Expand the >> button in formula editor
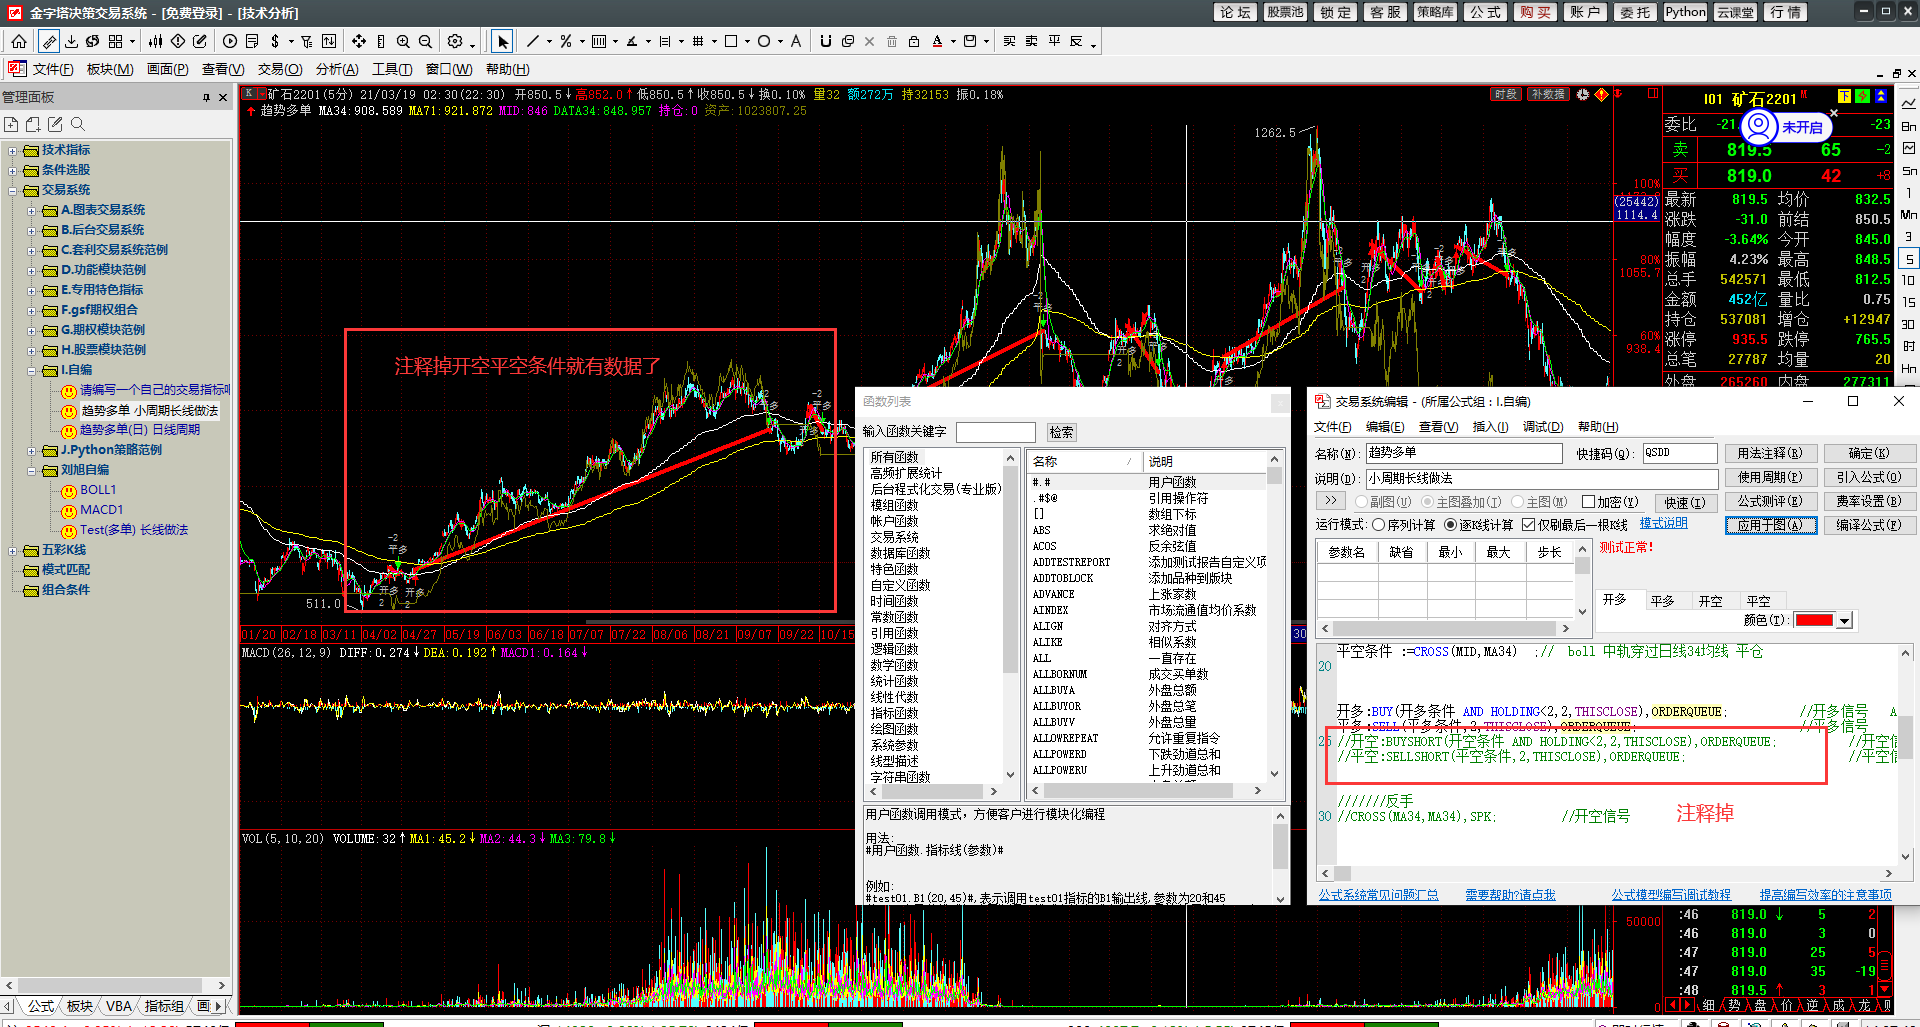1920x1027 pixels. pyautogui.click(x=1330, y=501)
